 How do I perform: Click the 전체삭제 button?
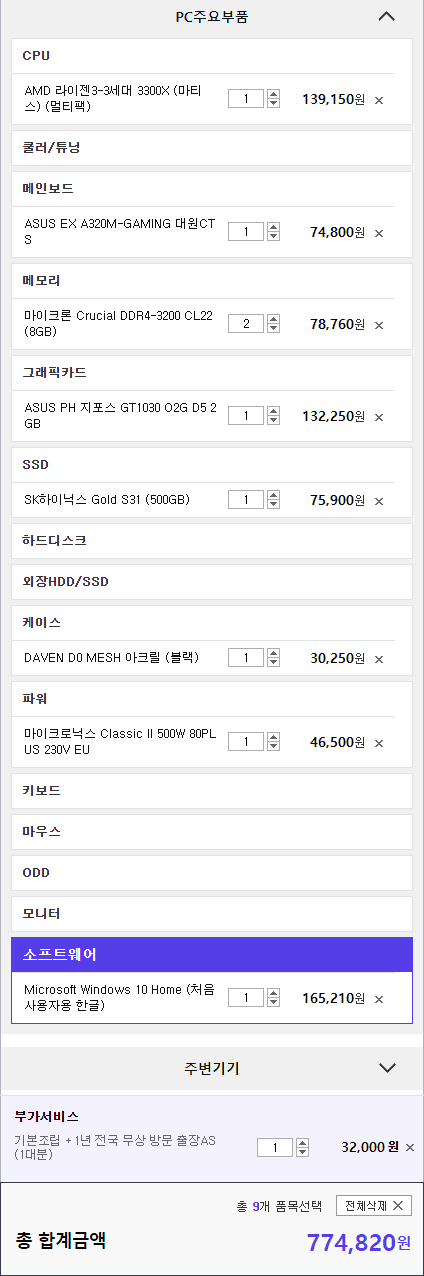pos(373,1206)
